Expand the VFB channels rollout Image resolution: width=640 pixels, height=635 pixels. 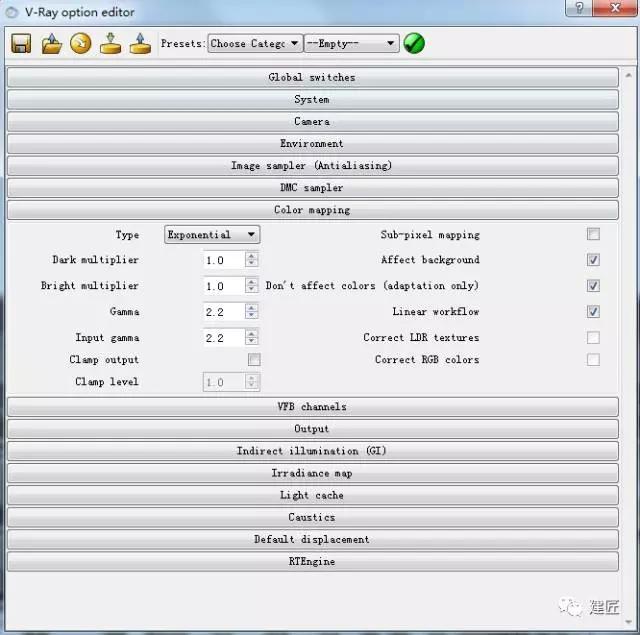(x=313, y=406)
